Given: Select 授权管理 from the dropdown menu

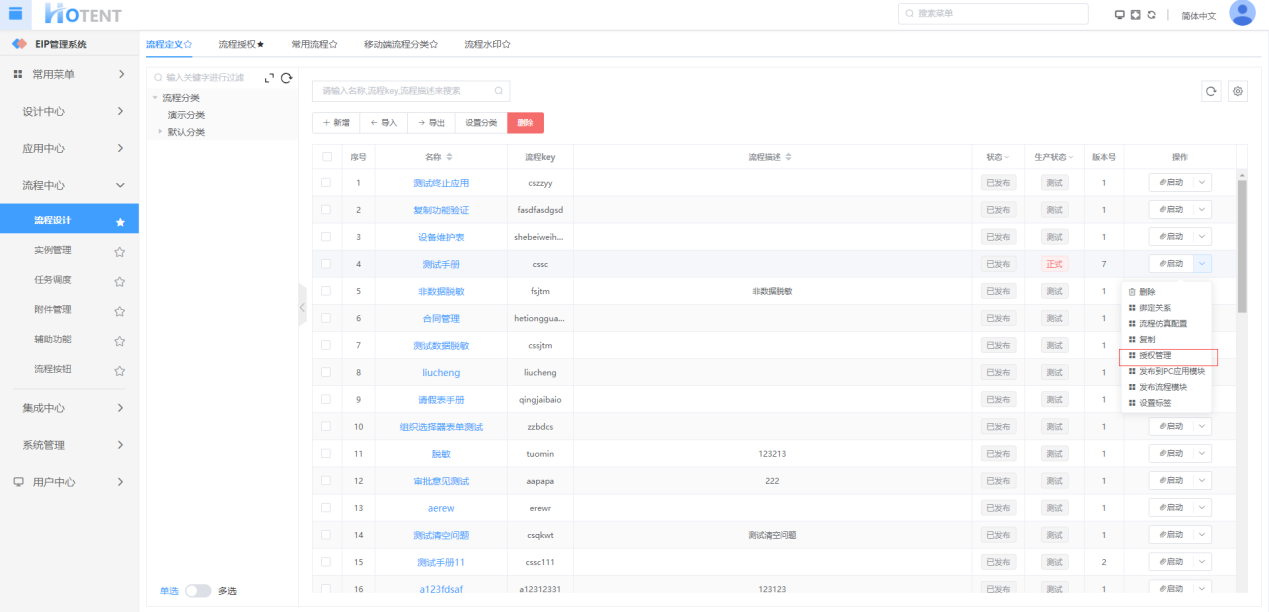Looking at the screenshot, I should point(1155,355).
